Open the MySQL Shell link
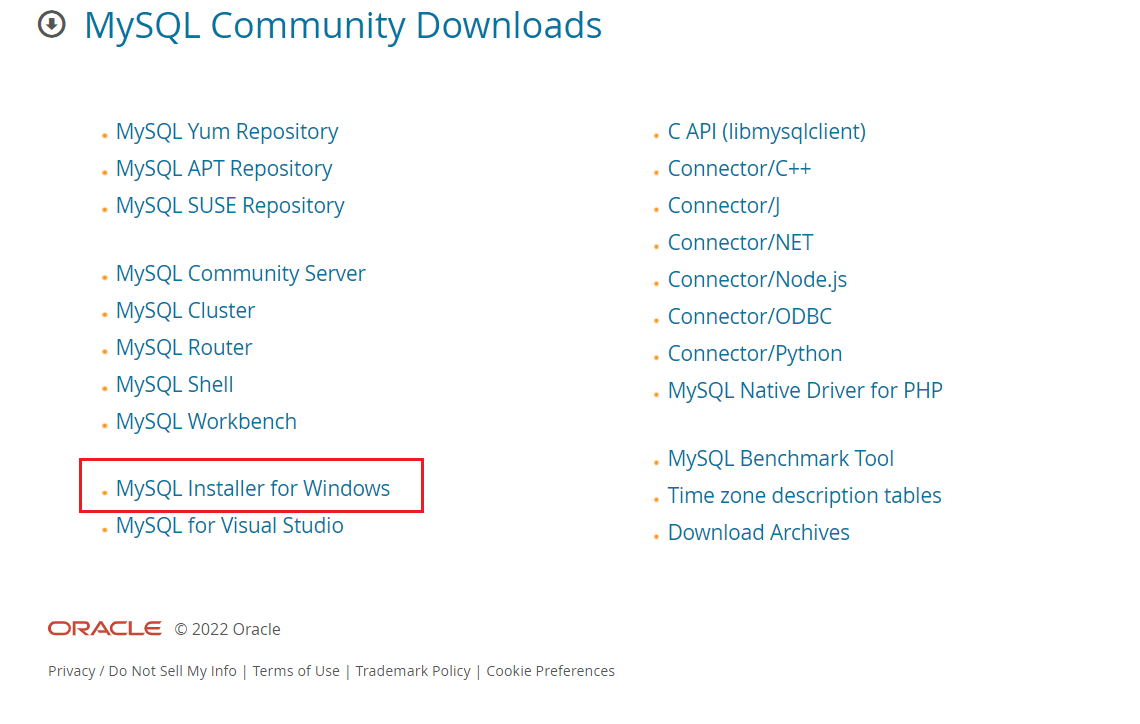The image size is (1140, 724). click(174, 385)
